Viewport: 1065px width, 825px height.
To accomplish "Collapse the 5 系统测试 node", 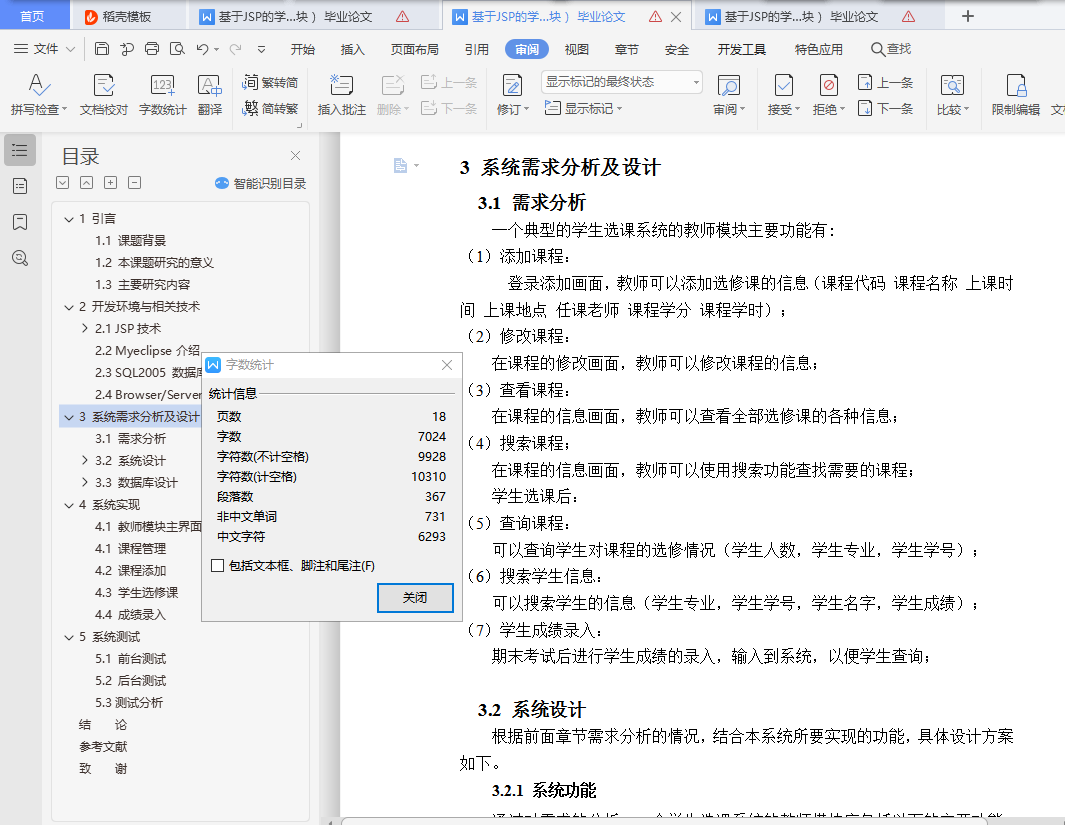I will click(x=69, y=637).
